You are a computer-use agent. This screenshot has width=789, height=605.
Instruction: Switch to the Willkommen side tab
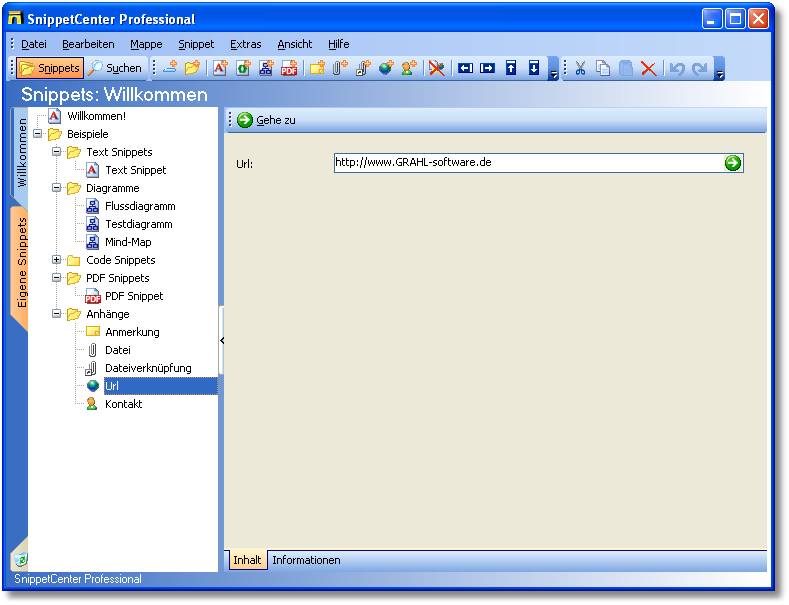click(21, 153)
